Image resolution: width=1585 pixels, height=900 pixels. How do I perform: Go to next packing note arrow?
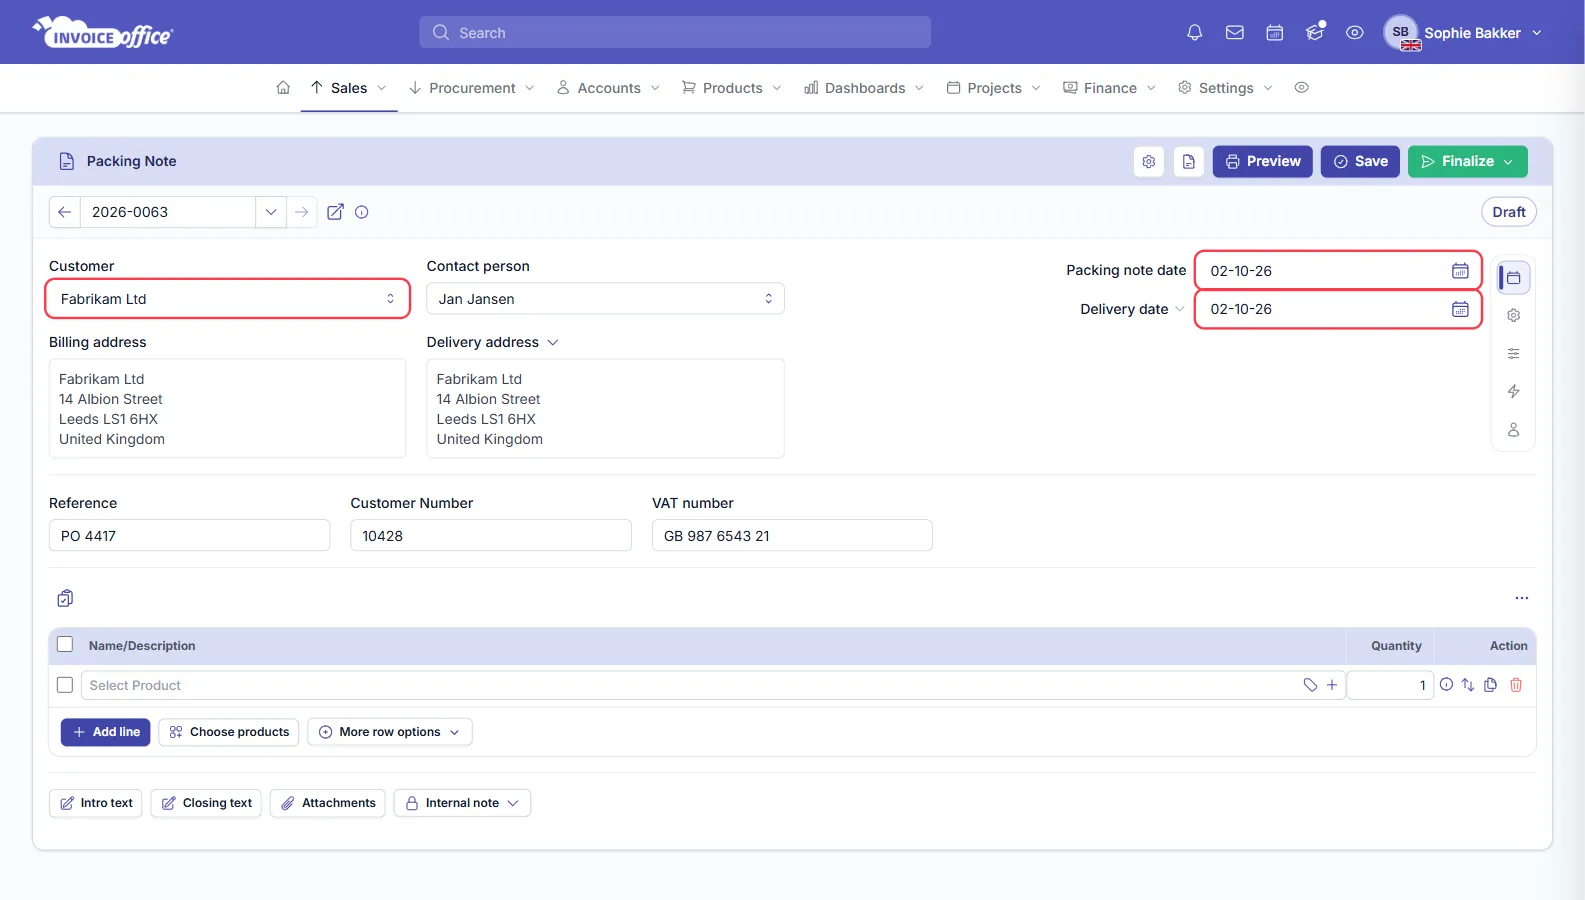302,212
